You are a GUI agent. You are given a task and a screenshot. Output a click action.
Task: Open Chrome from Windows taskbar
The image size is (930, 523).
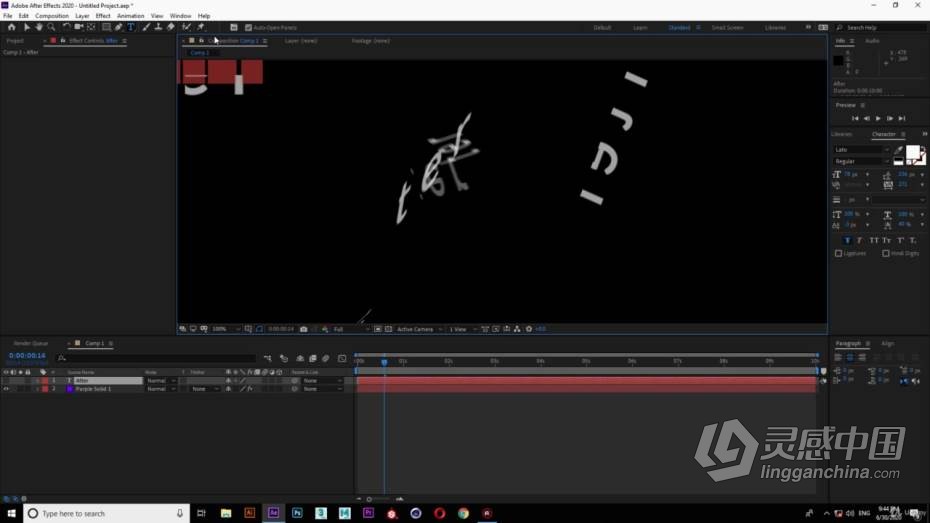(463, 514)
